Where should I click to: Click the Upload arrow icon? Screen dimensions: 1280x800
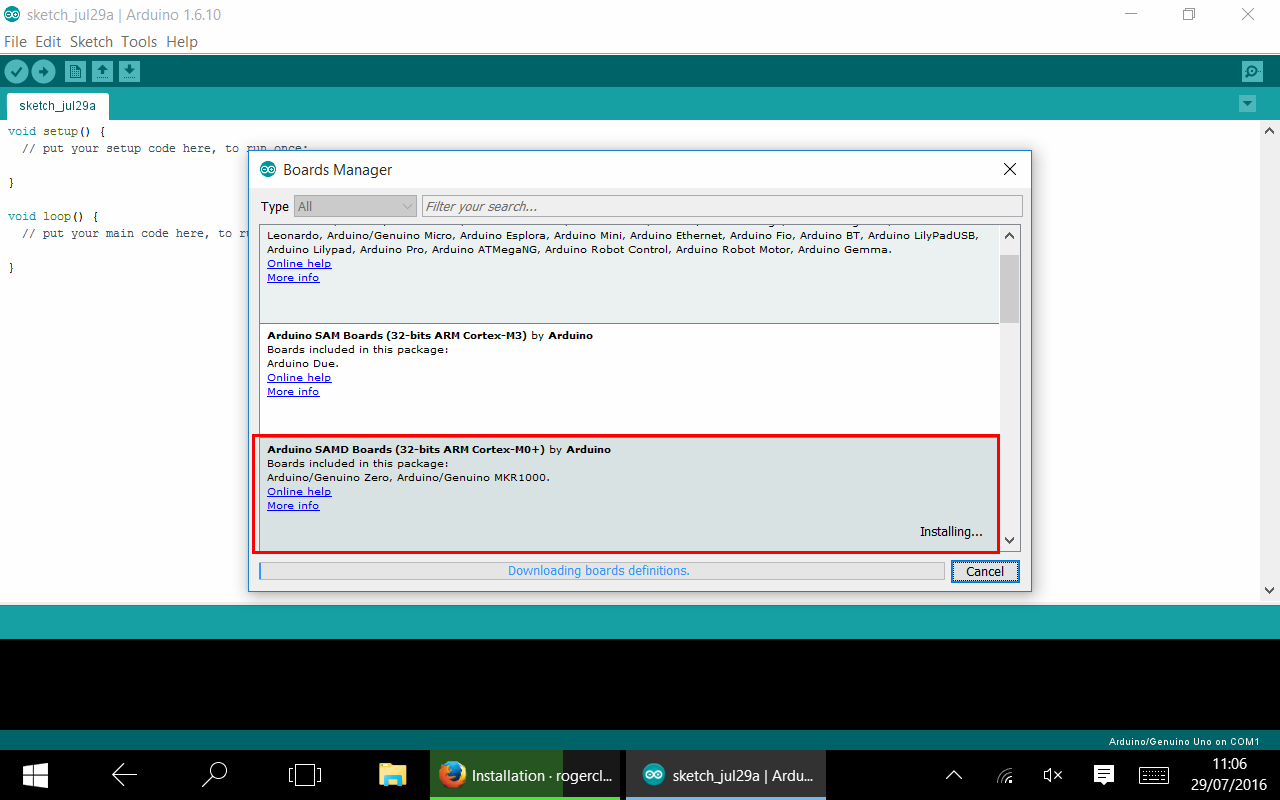pos(43,71)
